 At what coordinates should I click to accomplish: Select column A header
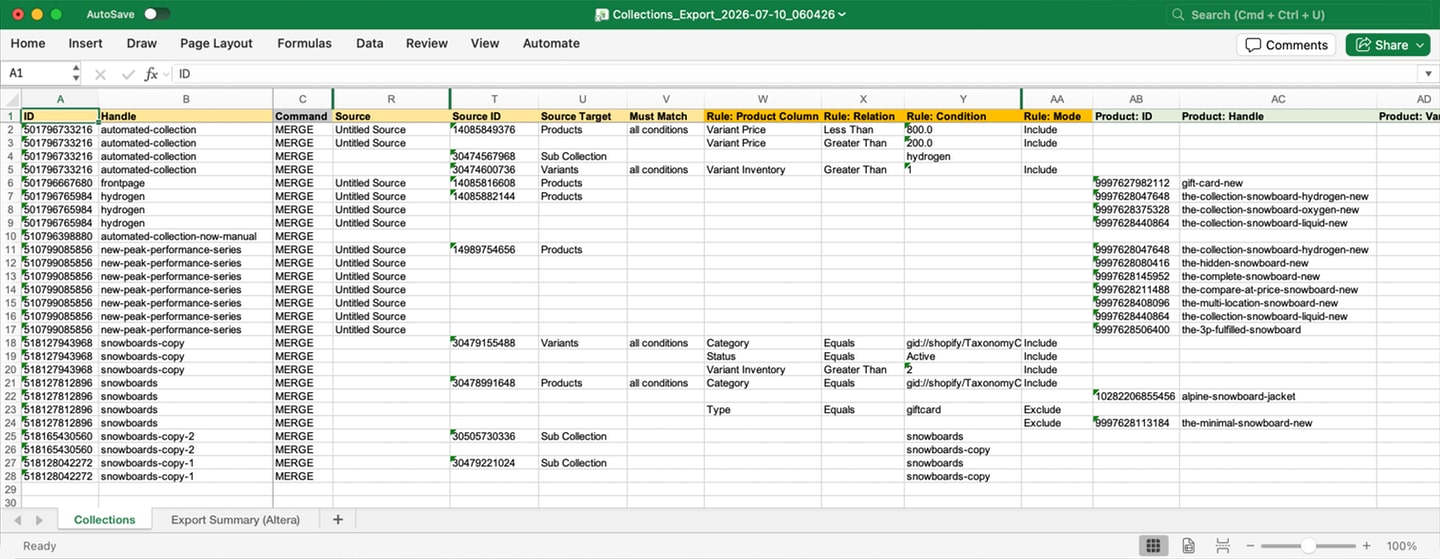(x=60, y=99)
